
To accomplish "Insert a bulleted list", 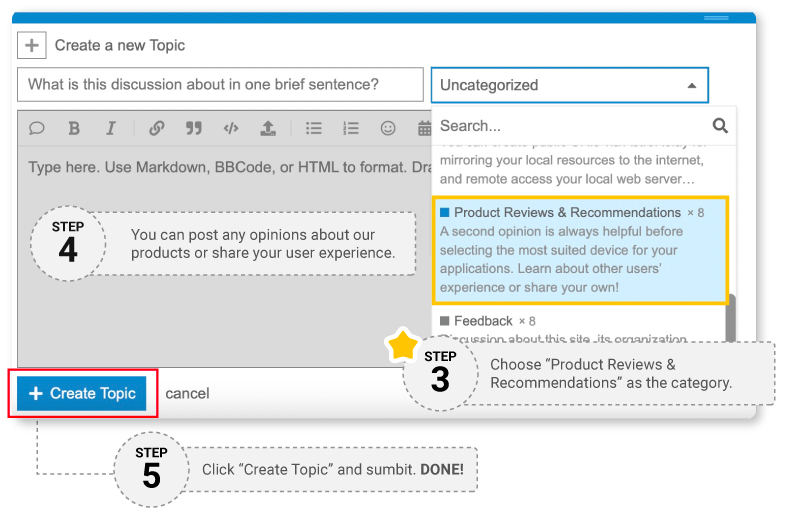I will coord(314,128).
